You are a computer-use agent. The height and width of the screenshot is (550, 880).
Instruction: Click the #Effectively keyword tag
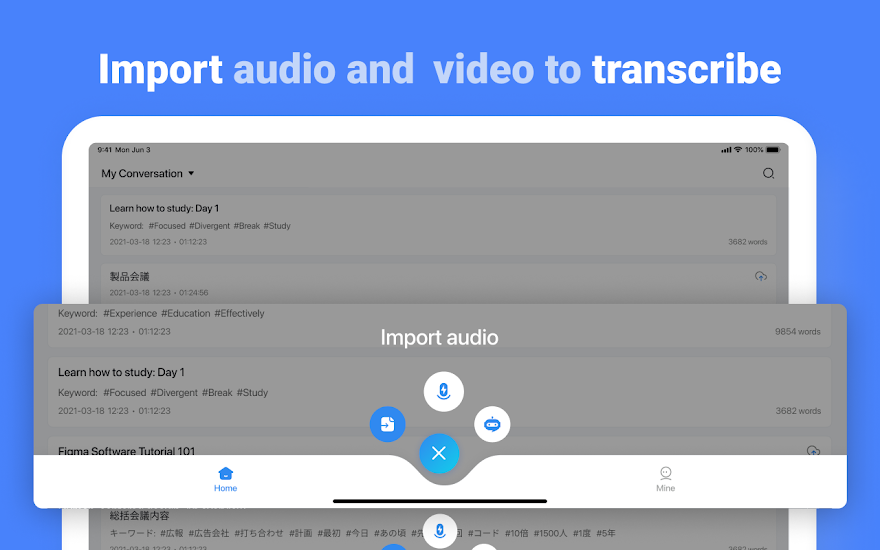click(x=239, y=313)
